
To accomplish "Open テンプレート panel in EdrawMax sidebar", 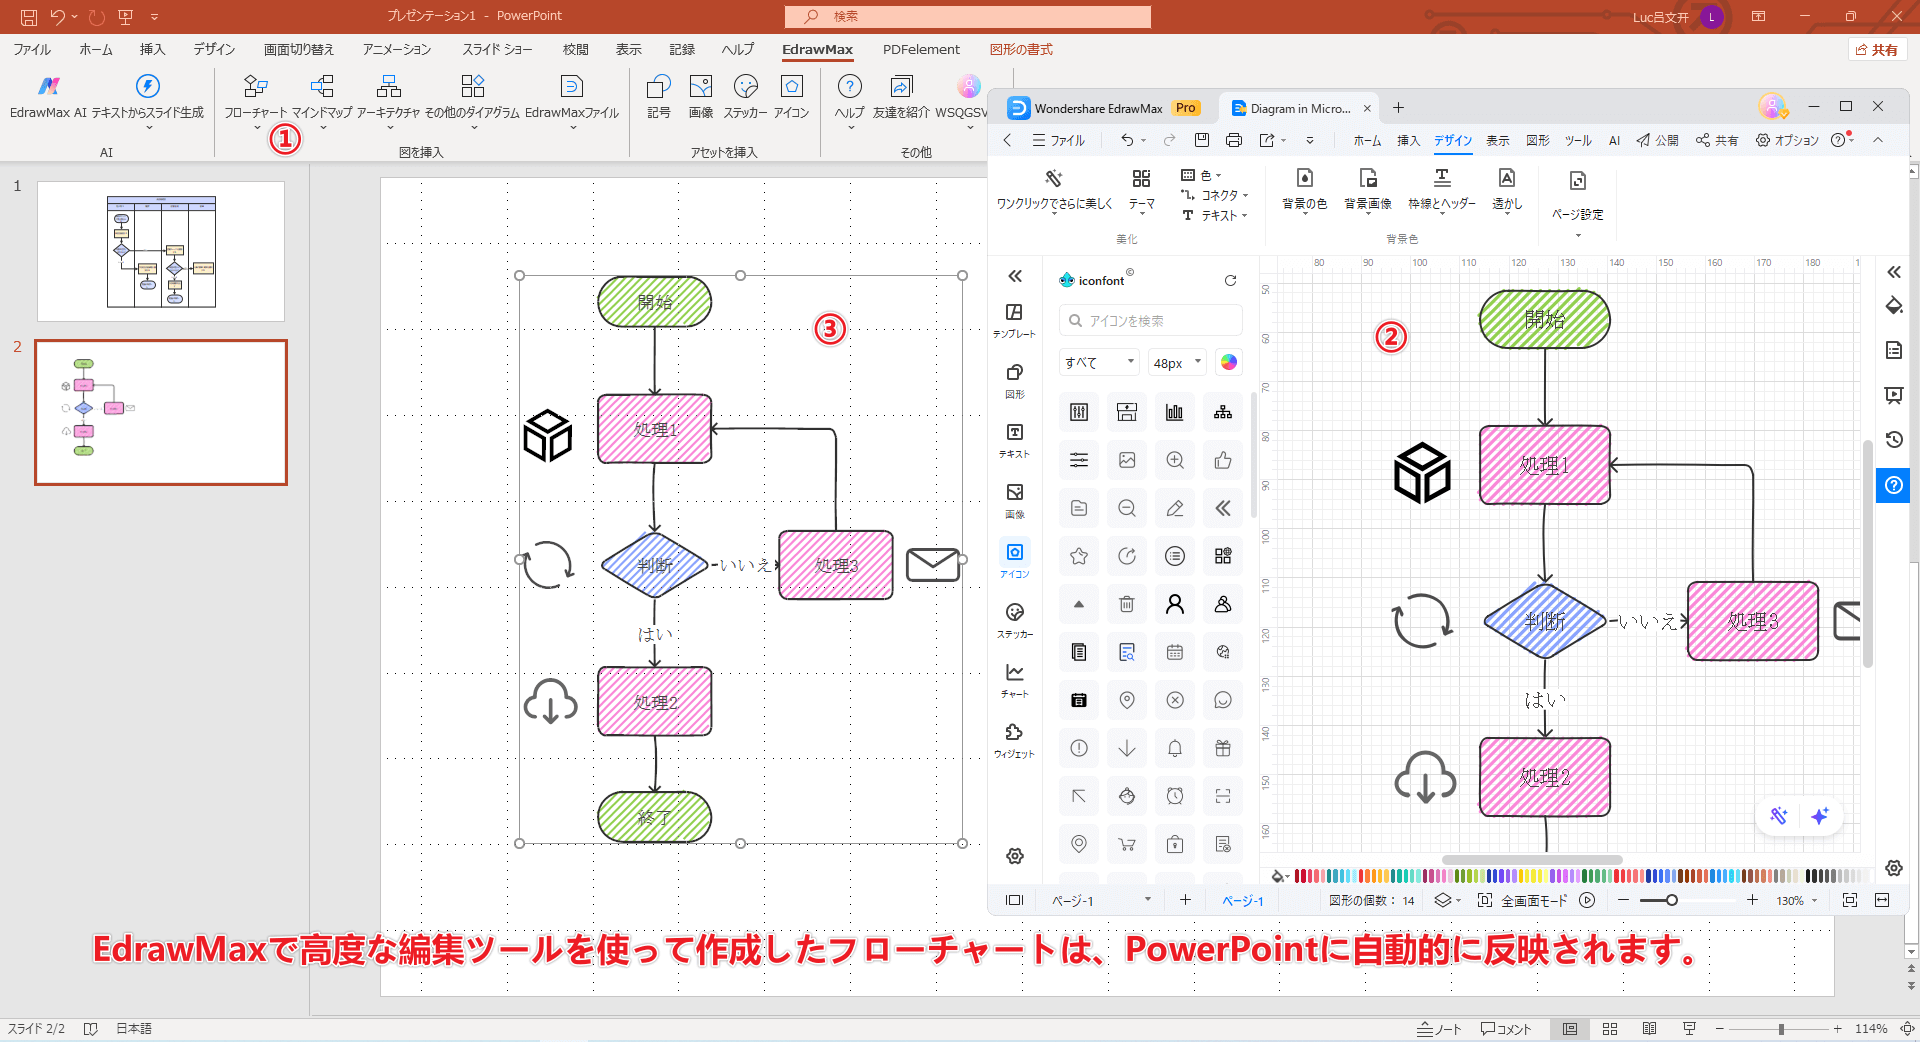I will pyautogui.click(x=1014, y=321).
